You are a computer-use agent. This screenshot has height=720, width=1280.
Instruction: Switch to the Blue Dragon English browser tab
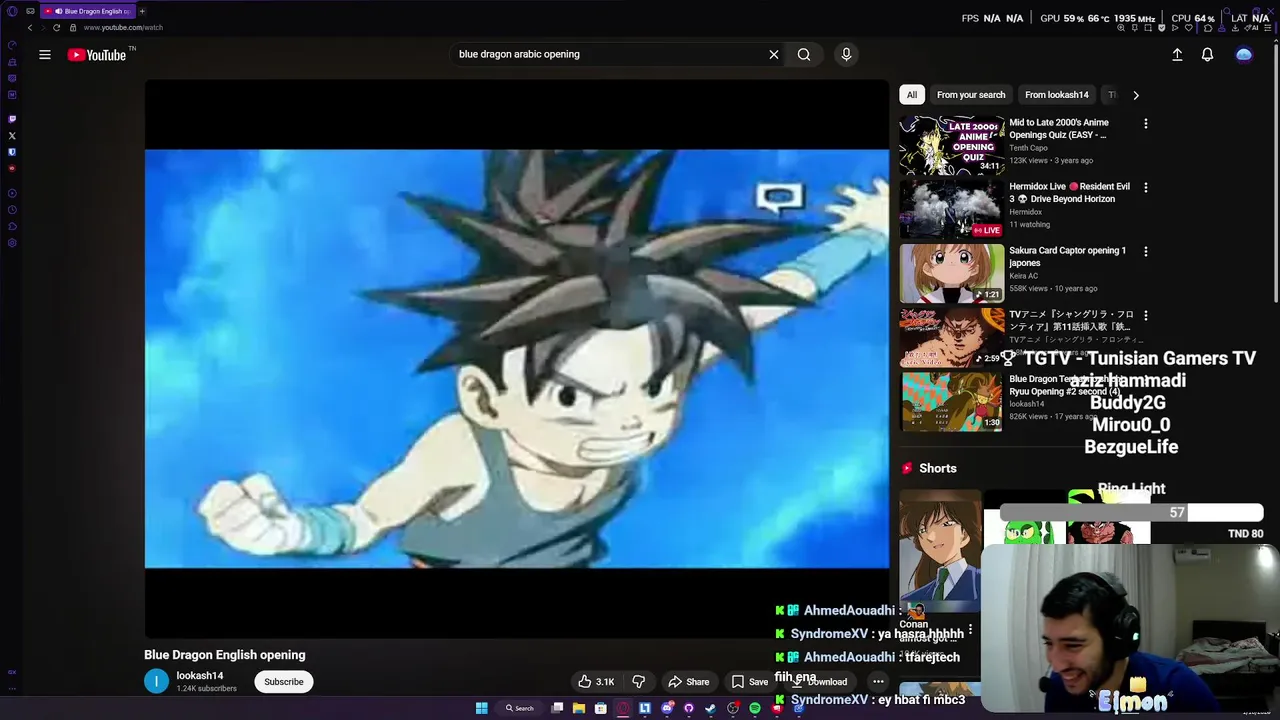click(87, 11)
